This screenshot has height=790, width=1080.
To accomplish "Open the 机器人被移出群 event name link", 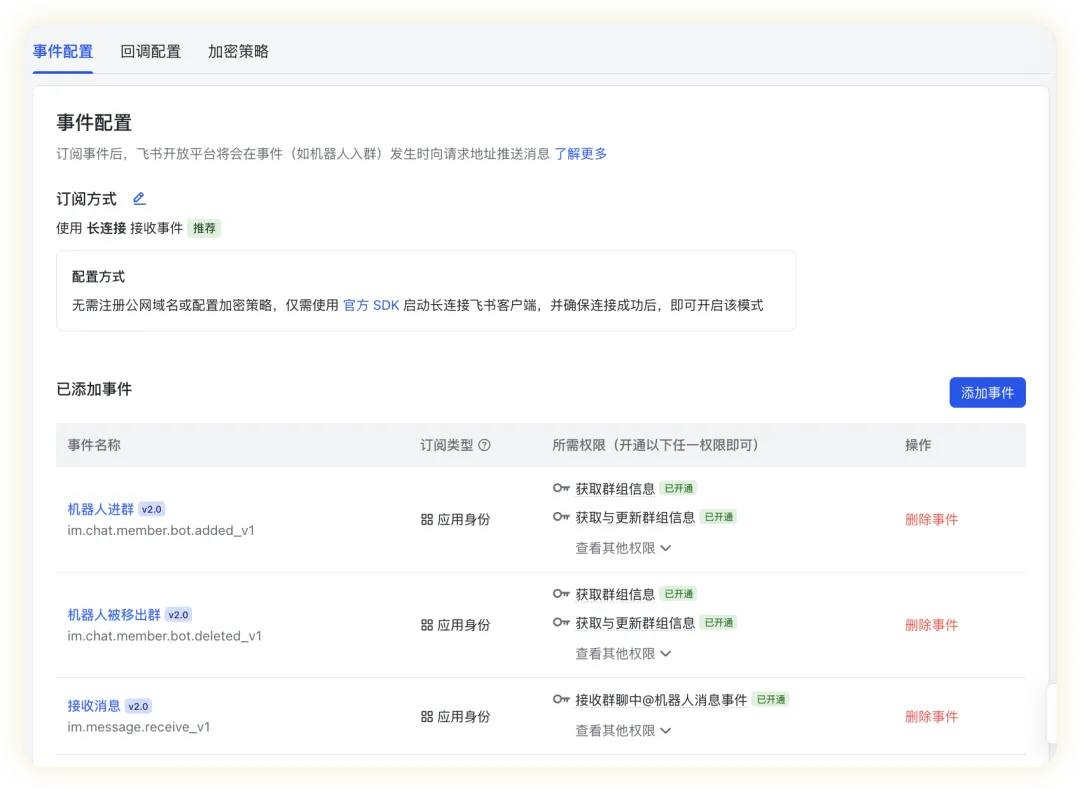I will click(x=113, y=615).
